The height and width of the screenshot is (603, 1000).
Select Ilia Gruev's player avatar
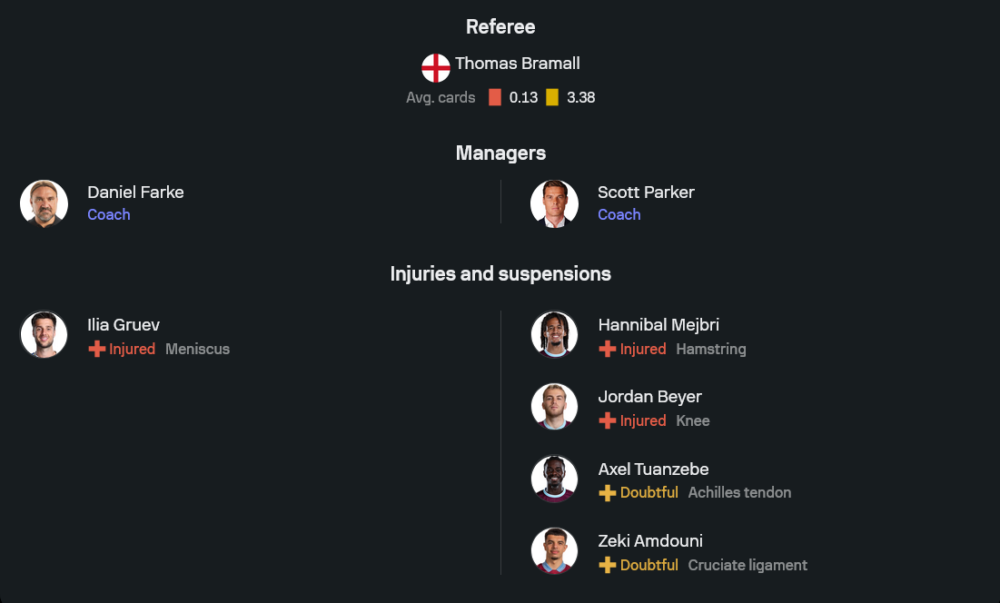point(44,335)
